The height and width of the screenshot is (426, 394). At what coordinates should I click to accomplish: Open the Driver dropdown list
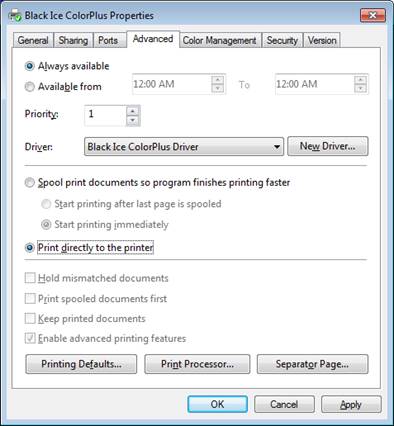click(184, 147)
